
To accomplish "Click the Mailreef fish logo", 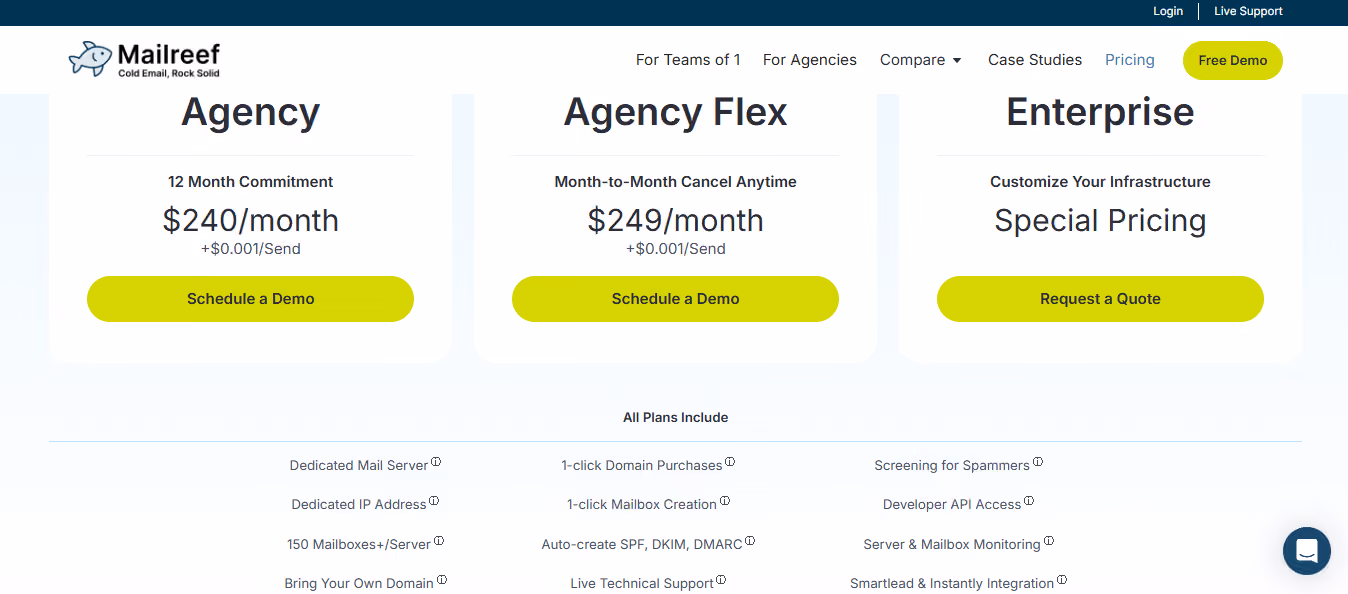I will pos(145,59).
